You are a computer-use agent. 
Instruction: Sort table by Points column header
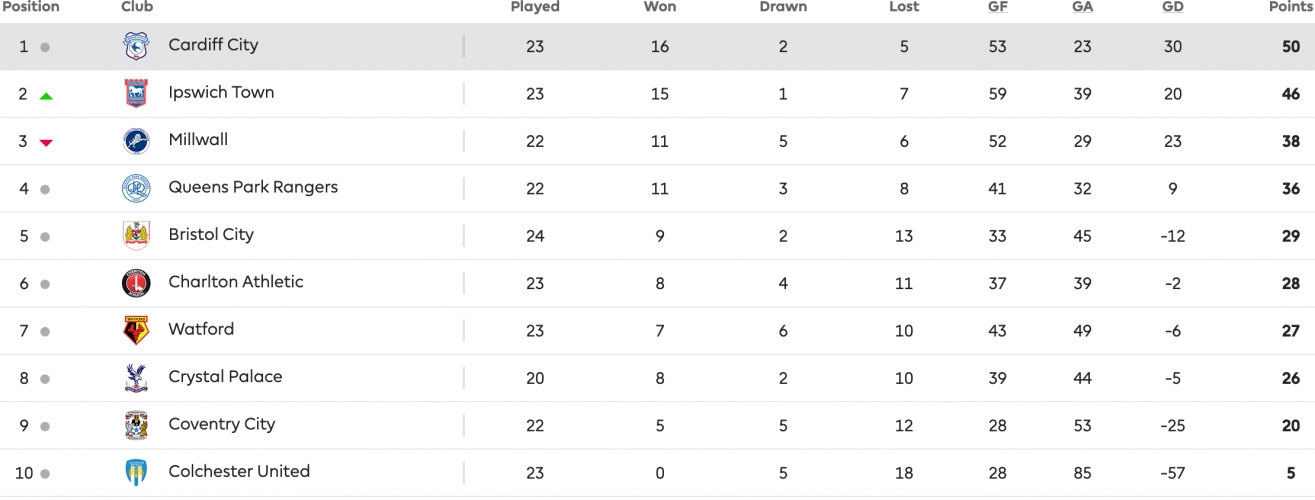pos(1291,7)
